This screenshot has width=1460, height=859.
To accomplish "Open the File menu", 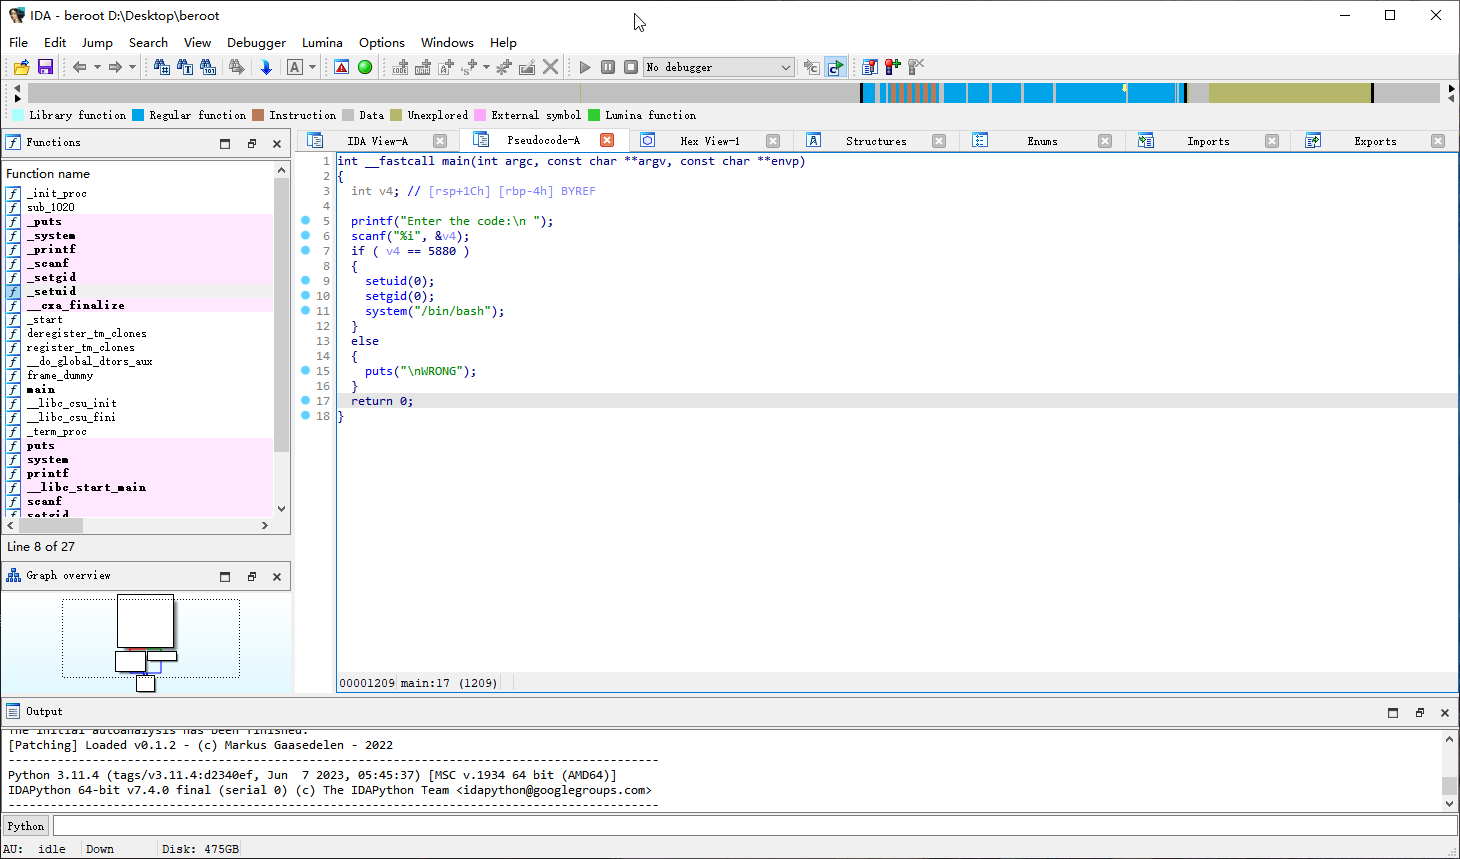I will [18, 43].
